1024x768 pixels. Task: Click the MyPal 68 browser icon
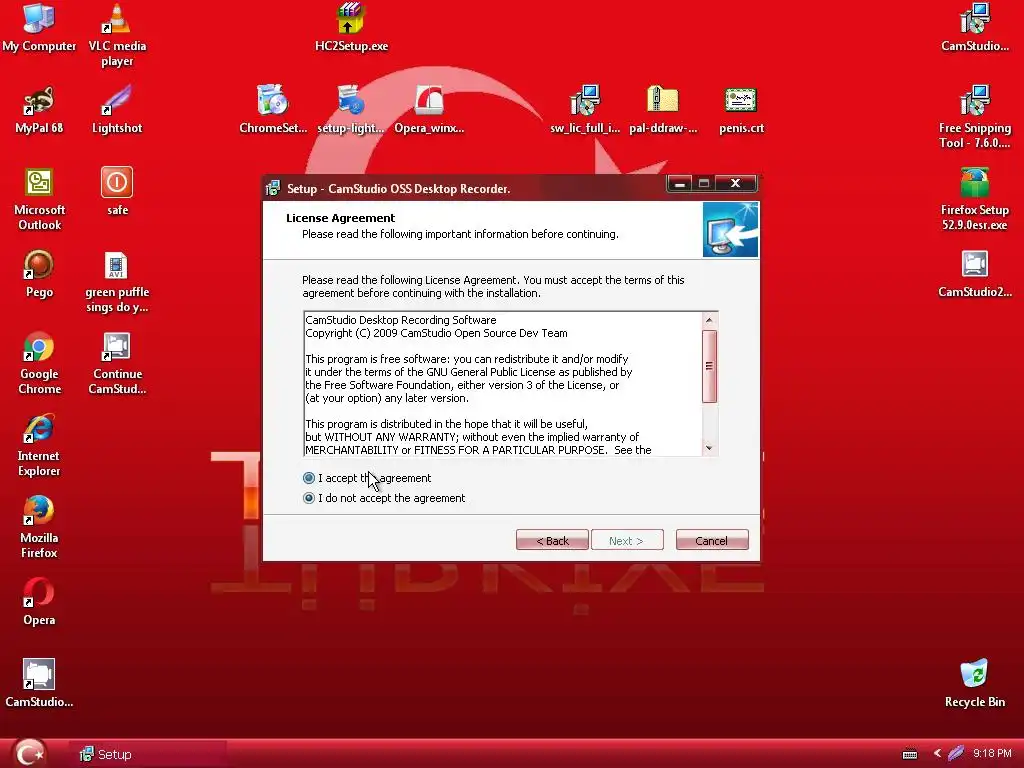(x=39, y=109)
